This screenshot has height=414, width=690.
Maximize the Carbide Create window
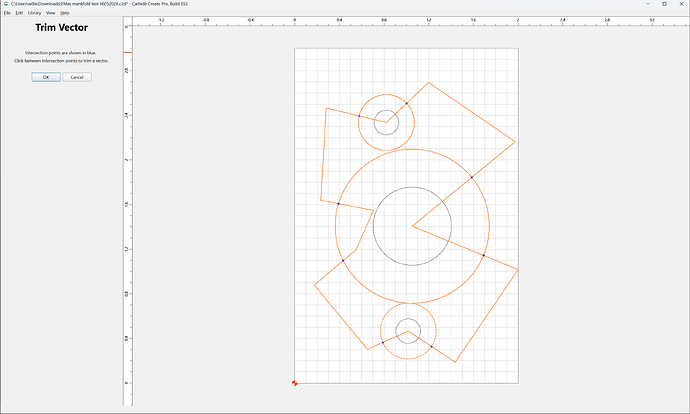(664, 4)
